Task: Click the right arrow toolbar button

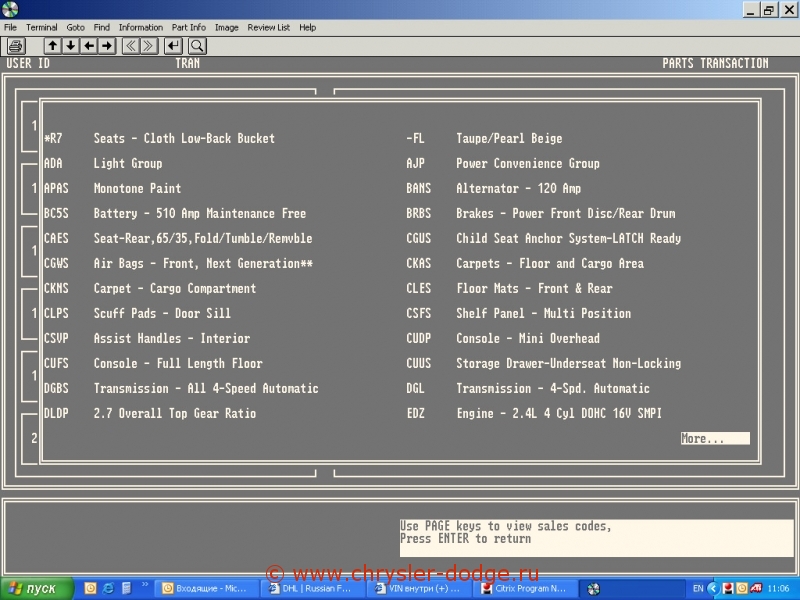Action: click(107, 46)
